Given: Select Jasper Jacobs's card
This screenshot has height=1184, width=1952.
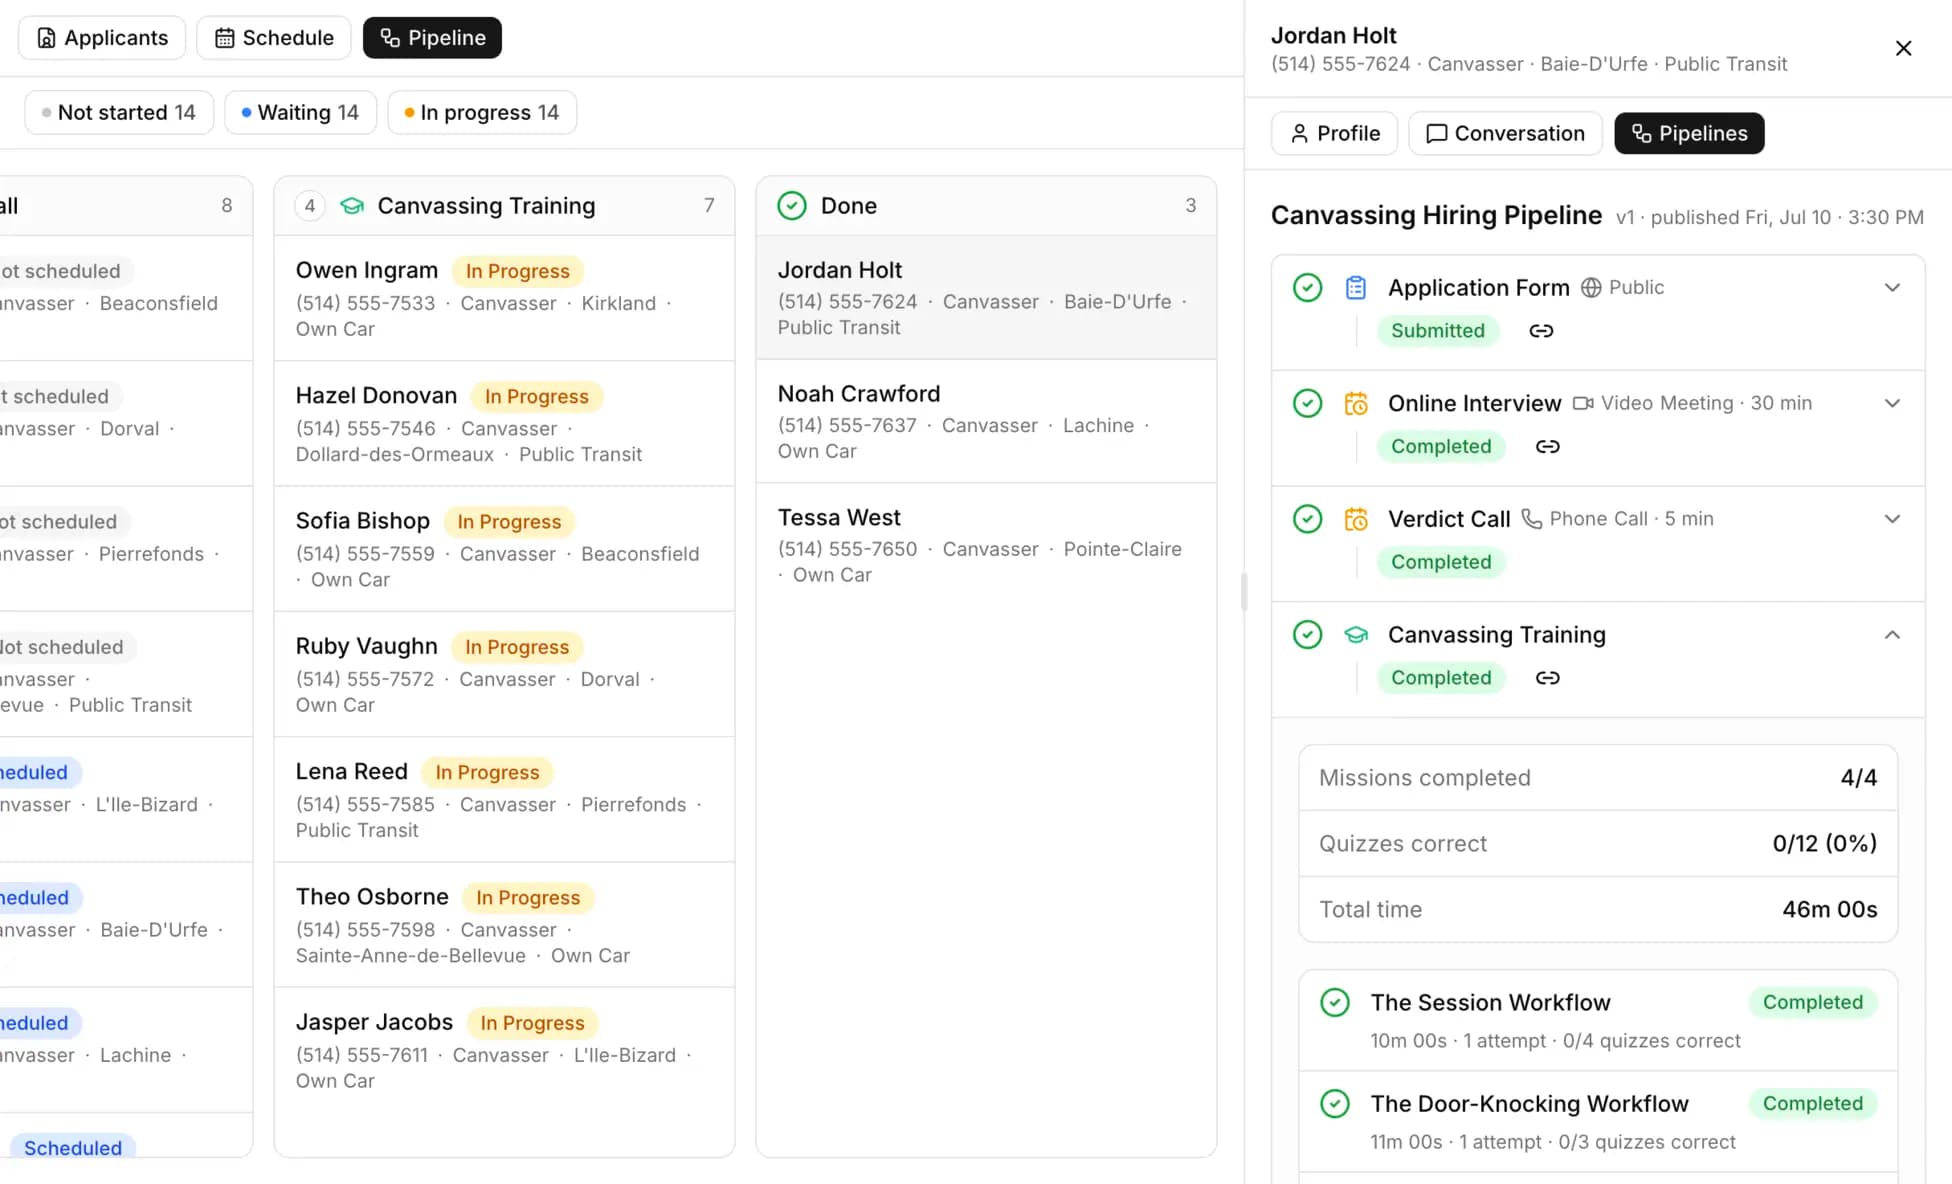Looking at the screenshot, I should [504, 1050].
